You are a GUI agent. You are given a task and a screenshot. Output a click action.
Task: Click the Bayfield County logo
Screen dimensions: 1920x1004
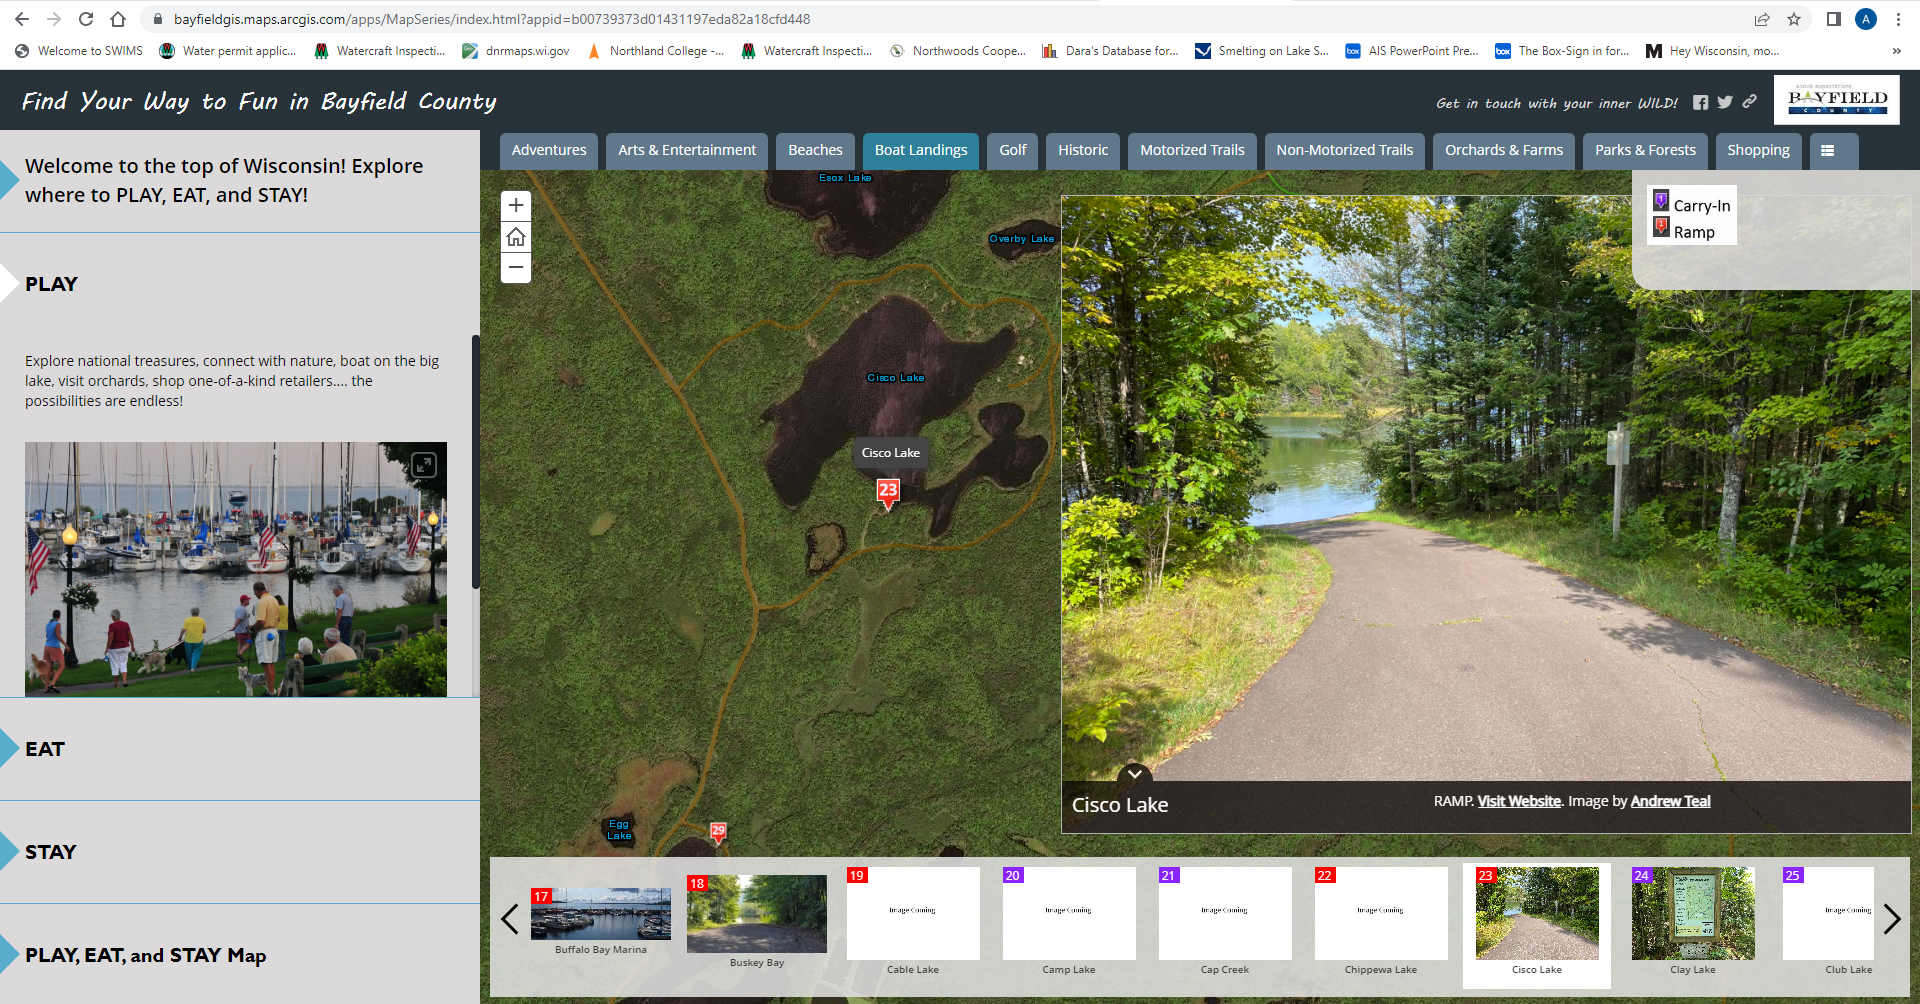(1837, 100)
